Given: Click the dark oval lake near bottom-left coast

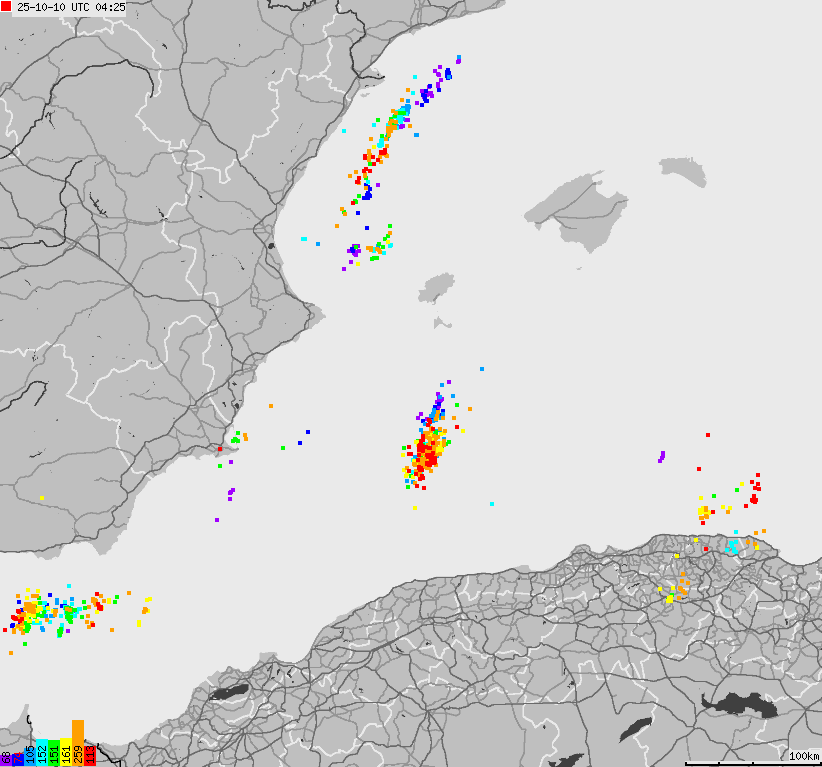Looking at the screenshot, I should 229,691.
